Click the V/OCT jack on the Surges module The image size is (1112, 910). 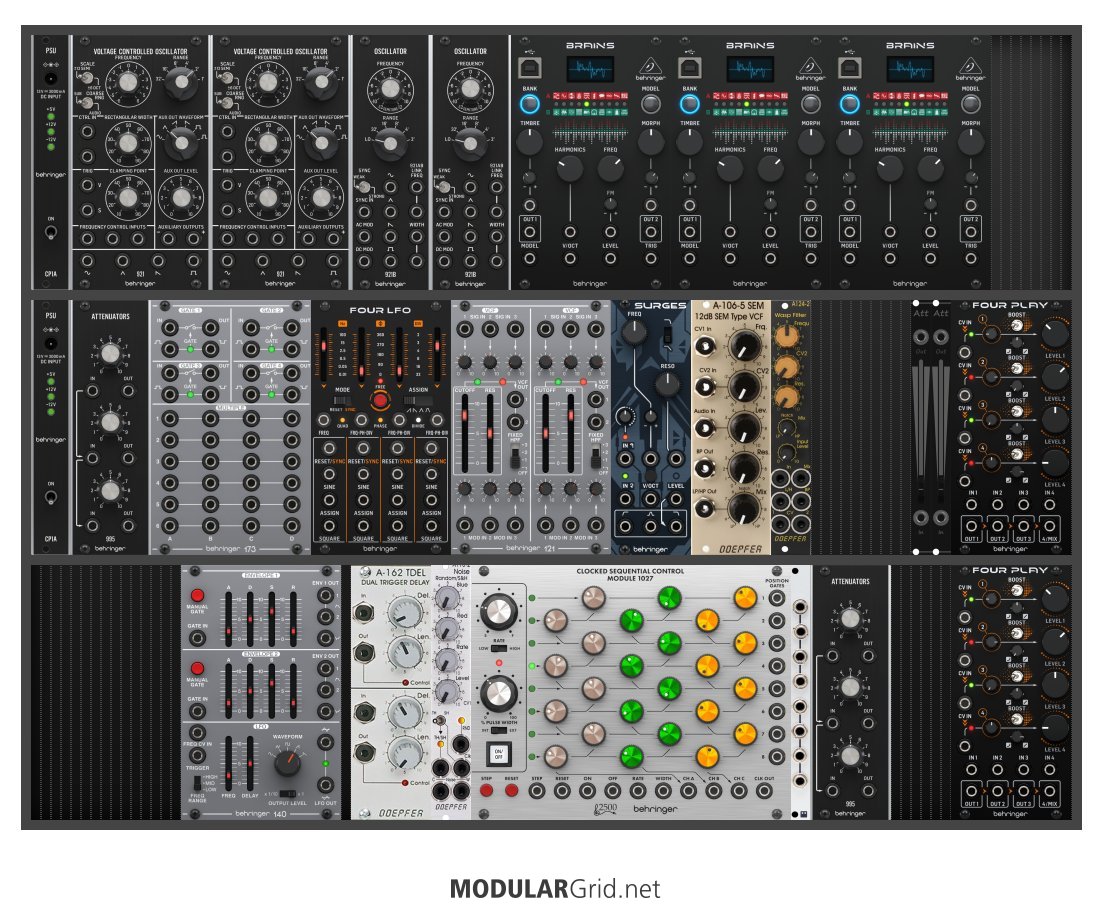[650, 499]
